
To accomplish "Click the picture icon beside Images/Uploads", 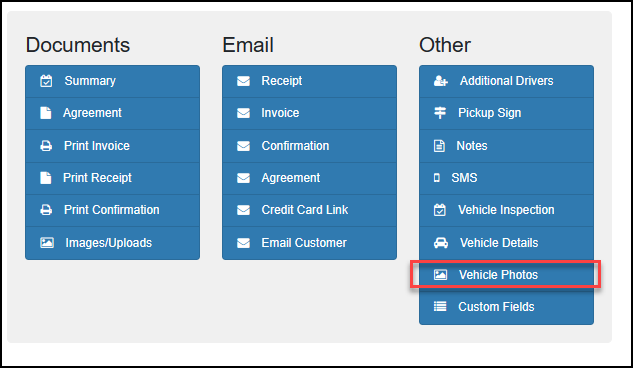I will [x=47, y=243].
